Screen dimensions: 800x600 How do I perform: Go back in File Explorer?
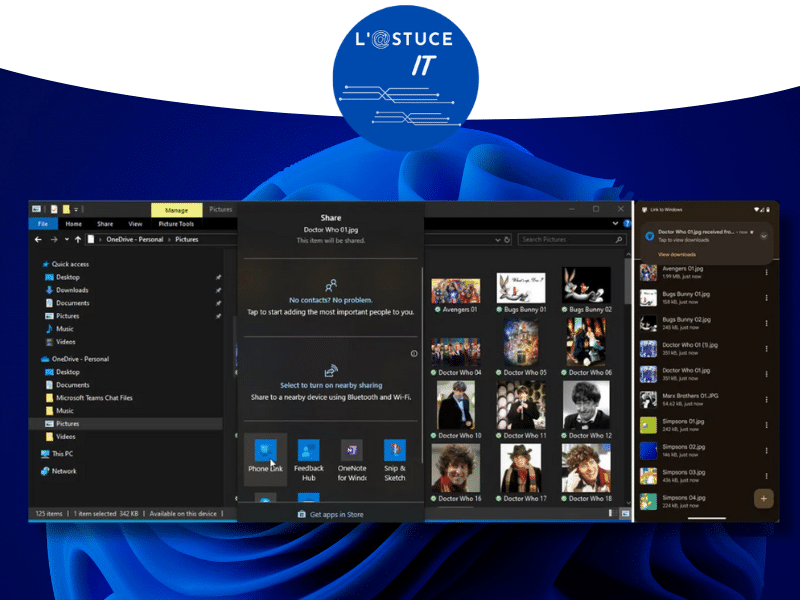[38, 239]
